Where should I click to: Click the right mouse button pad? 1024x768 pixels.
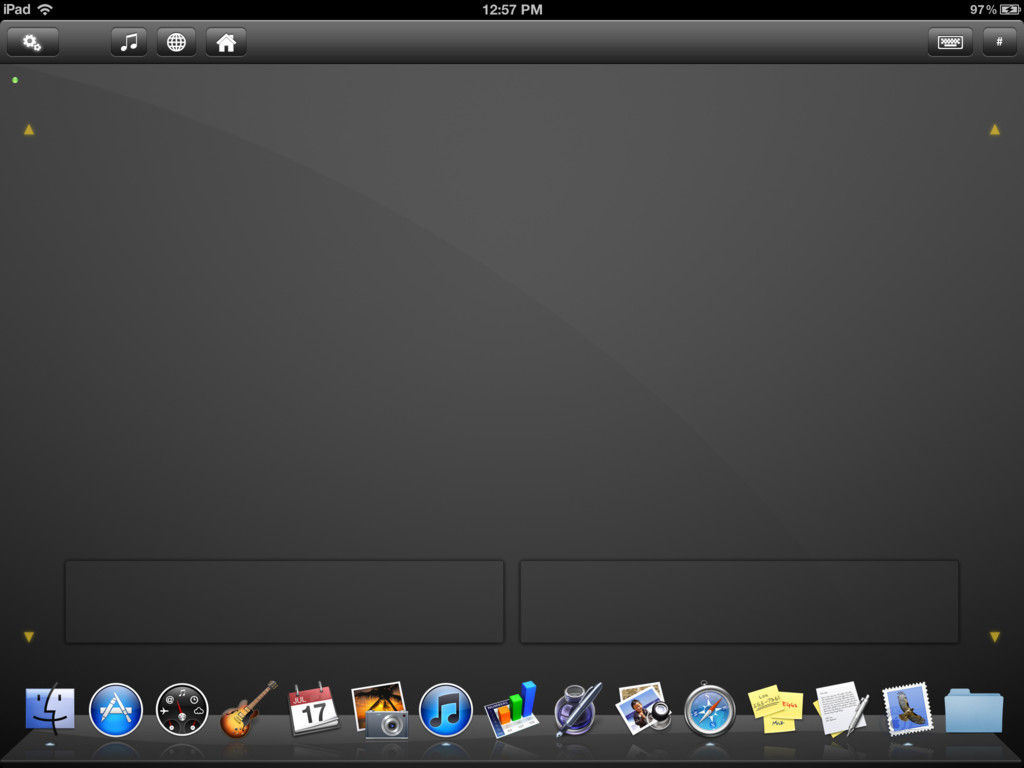(x=739, y=601)
